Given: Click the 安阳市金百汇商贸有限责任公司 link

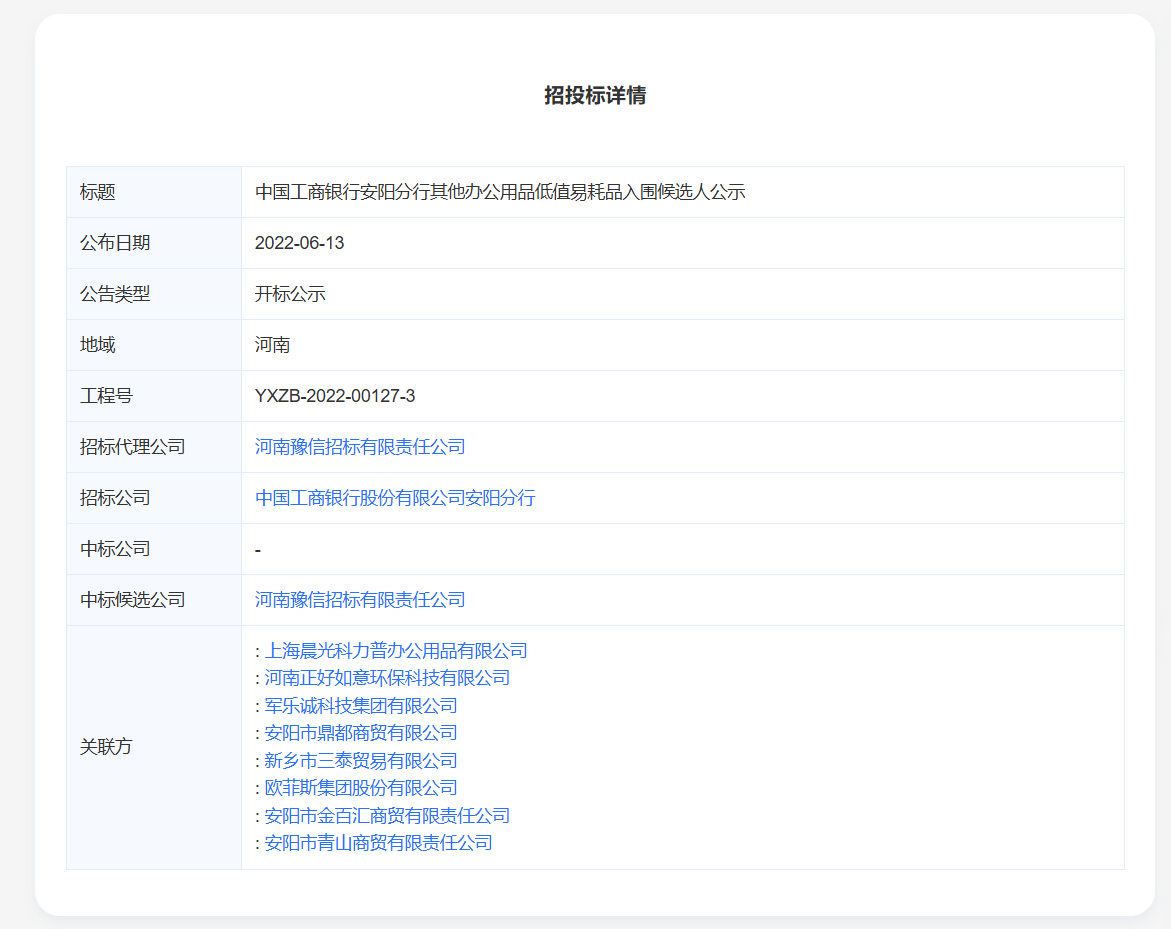Looking at the screenshot, I should [x=387, y=816].
